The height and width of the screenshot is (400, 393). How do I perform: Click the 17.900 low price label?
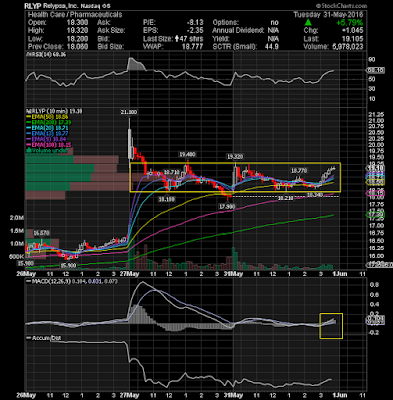(x=227, y=207)
